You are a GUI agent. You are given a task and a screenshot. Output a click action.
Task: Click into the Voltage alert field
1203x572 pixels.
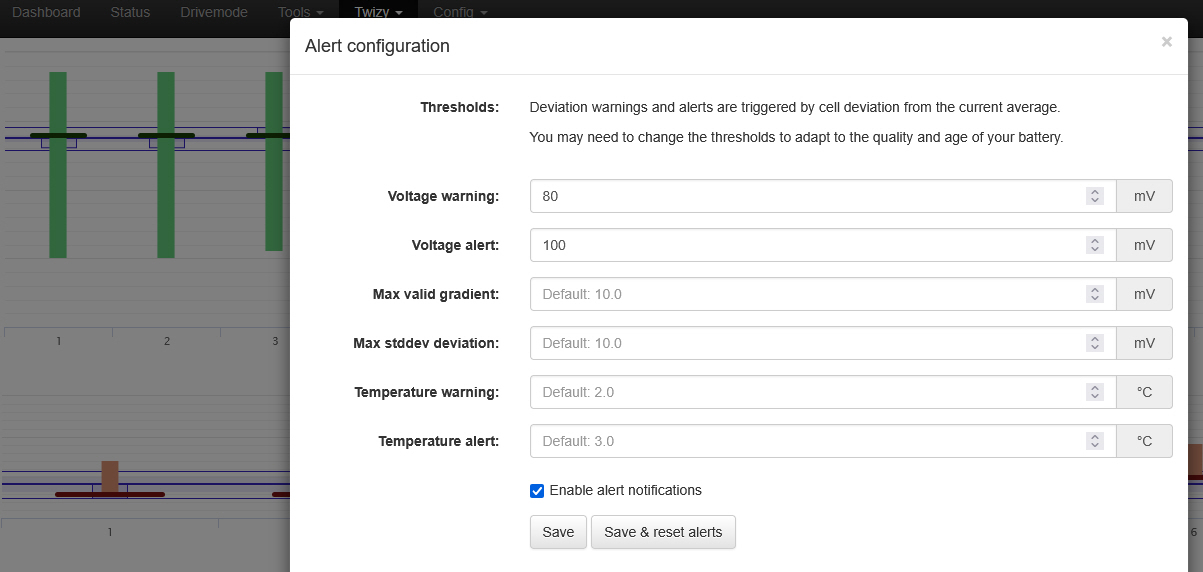(x=805, y=245)
